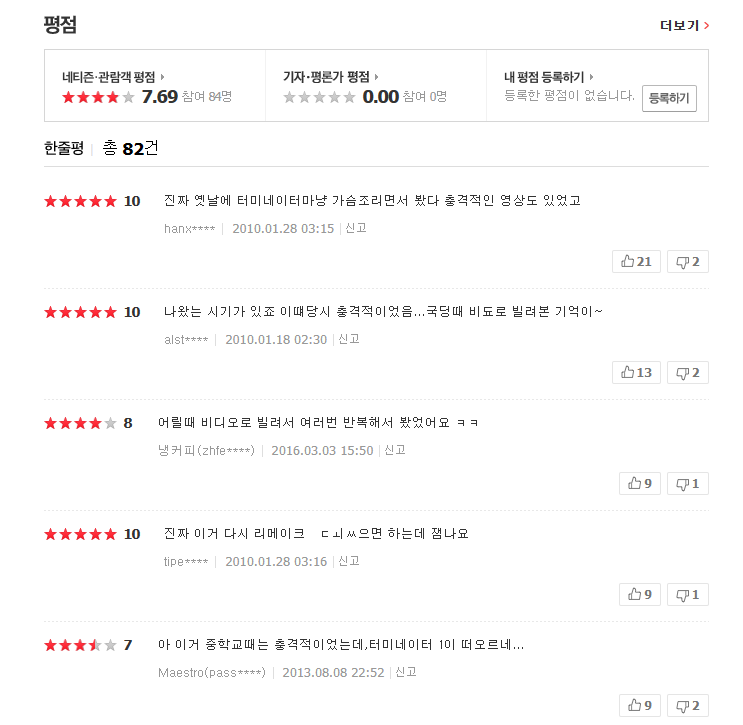The width and height of the screenshot is (743, 725).
Task: Dislike the hanx**** review
Action: [688, 262]
